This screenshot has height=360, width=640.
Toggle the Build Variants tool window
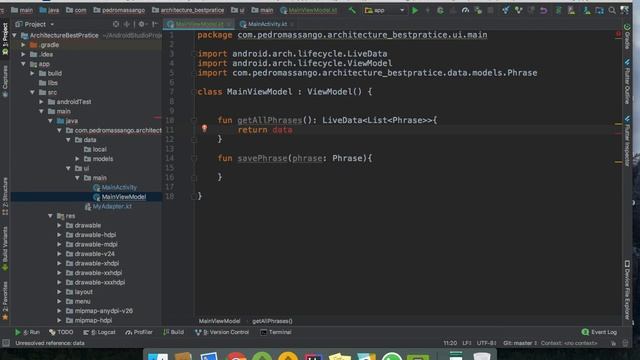[x=5, y=249]
